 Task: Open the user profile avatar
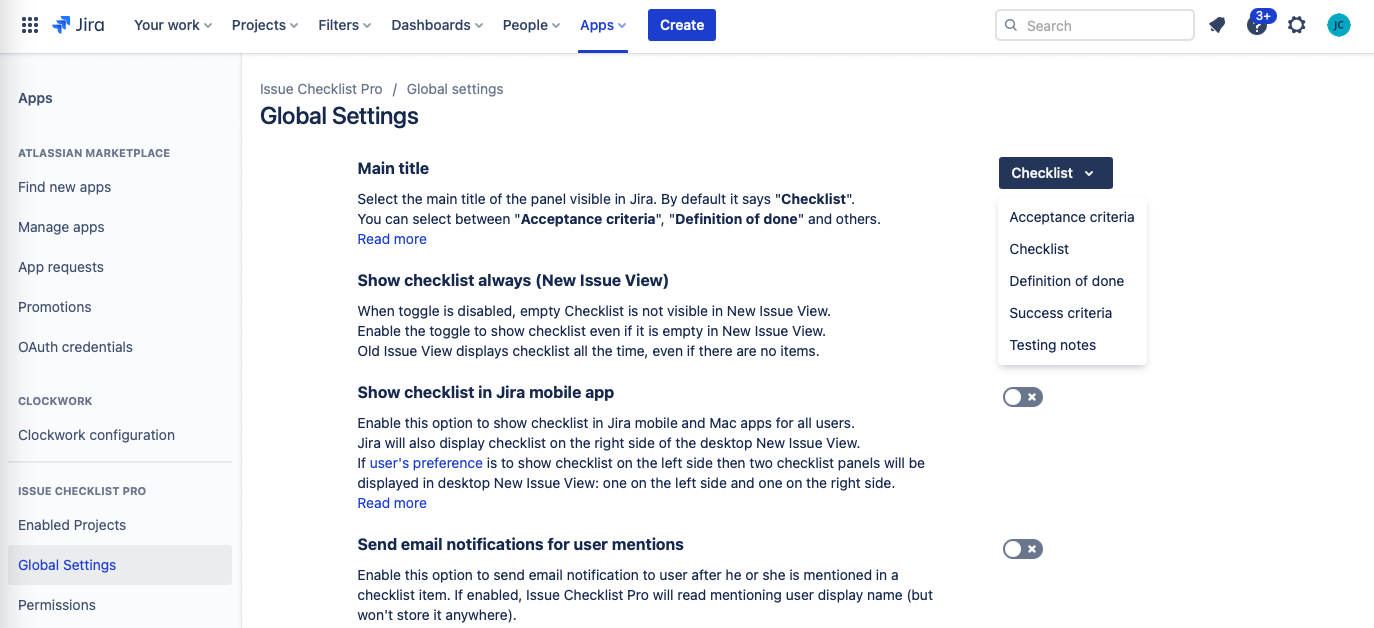coord(1339,25)
